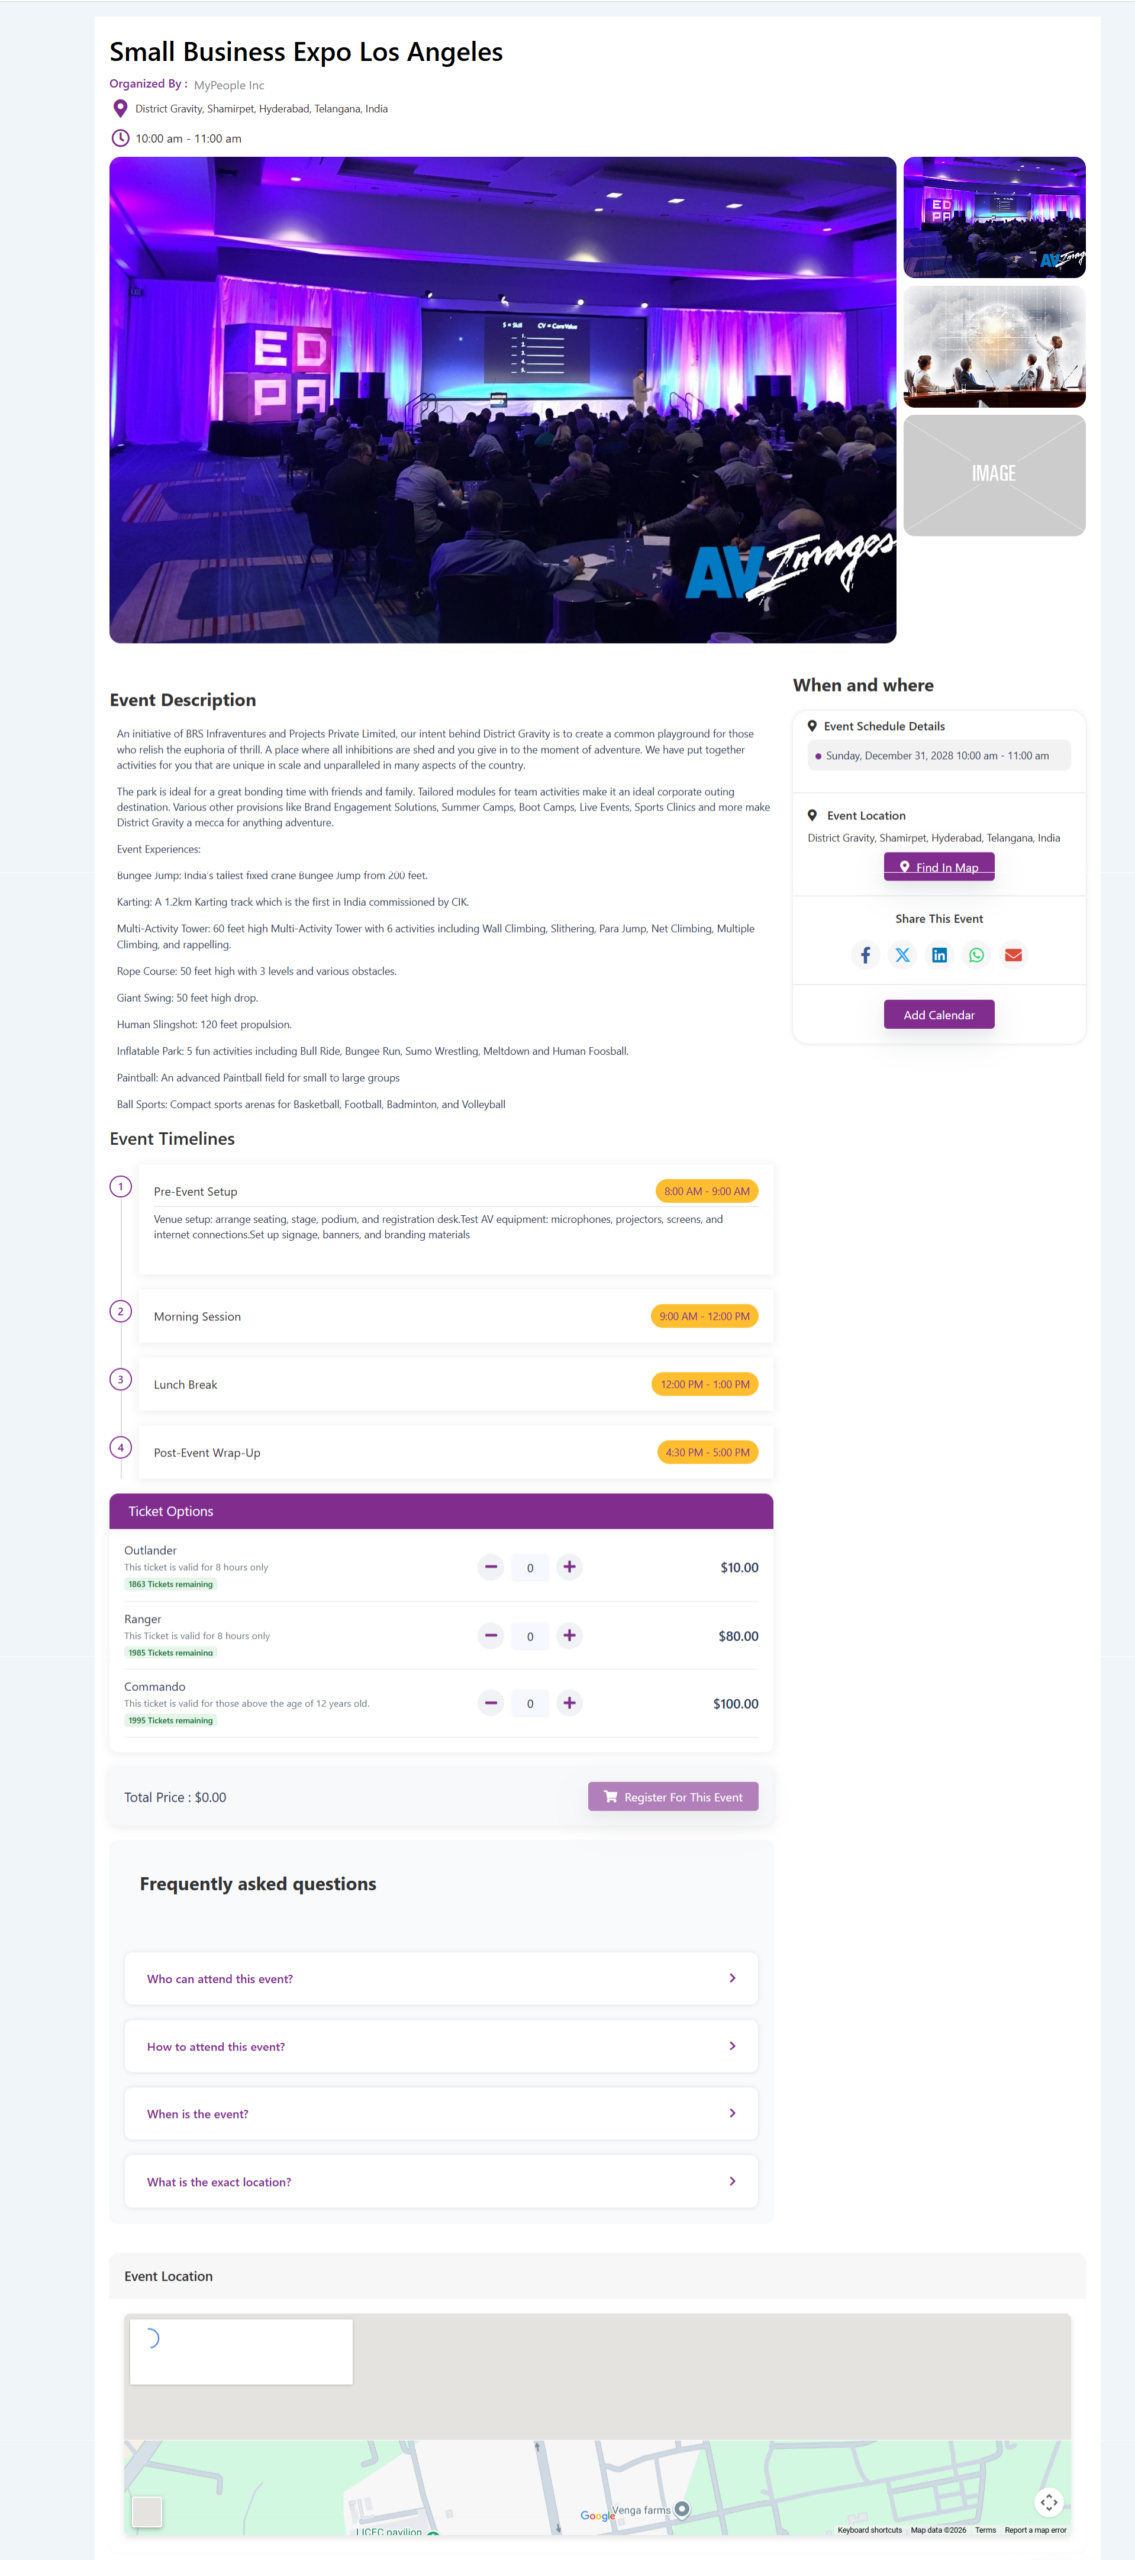Screen dimensions: 1135x2560
Task: Click the Find In Map button
Action: (x=939, y=867)
